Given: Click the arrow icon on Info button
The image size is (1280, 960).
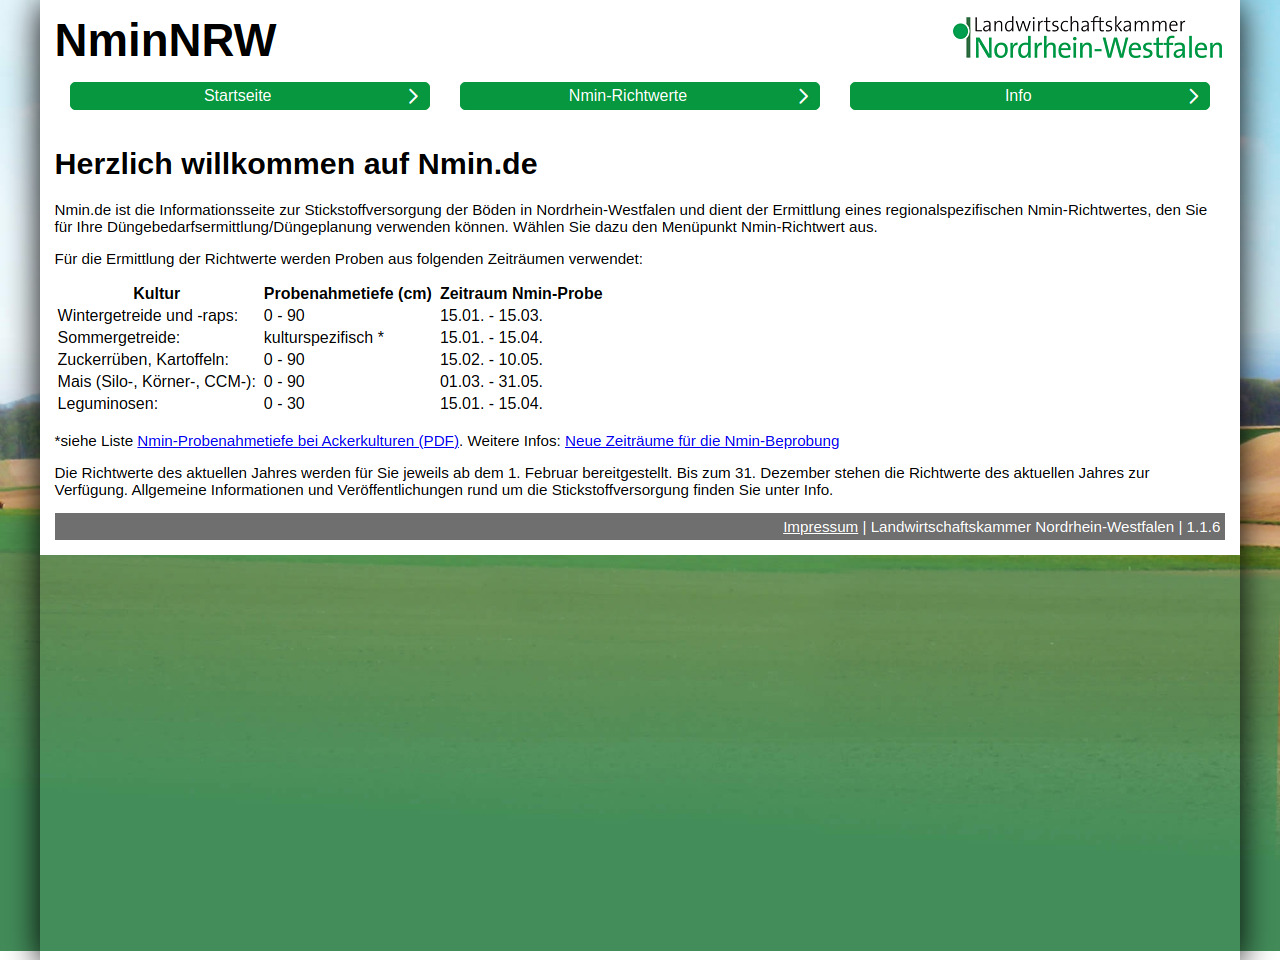Looking at the screenshot, I should 1193,96.
